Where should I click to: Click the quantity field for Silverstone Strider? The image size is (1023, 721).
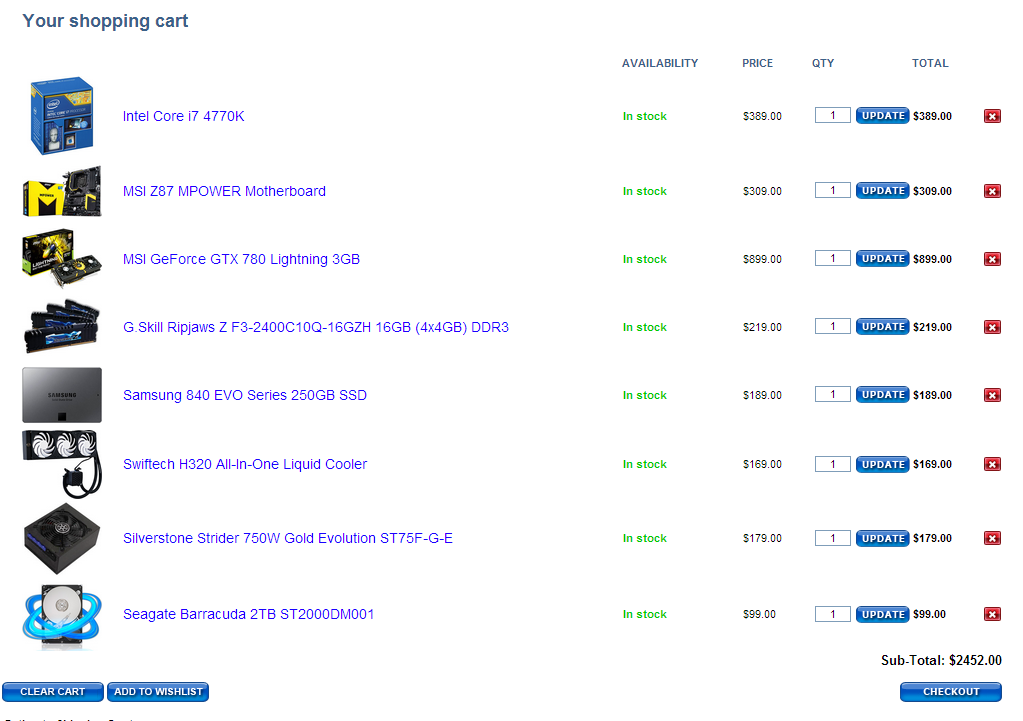pos(832,538)
